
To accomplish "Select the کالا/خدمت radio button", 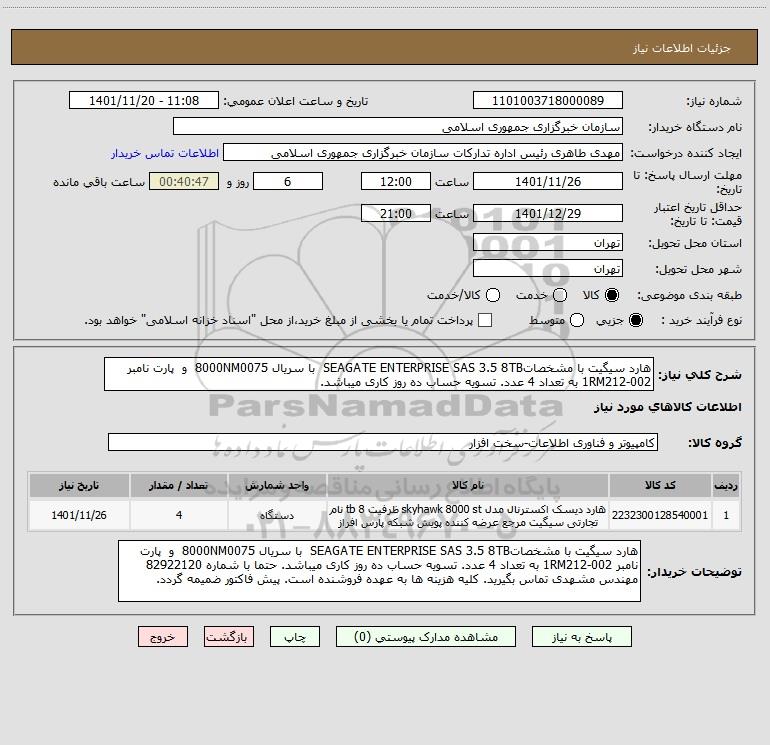I will tap(493, 295).
